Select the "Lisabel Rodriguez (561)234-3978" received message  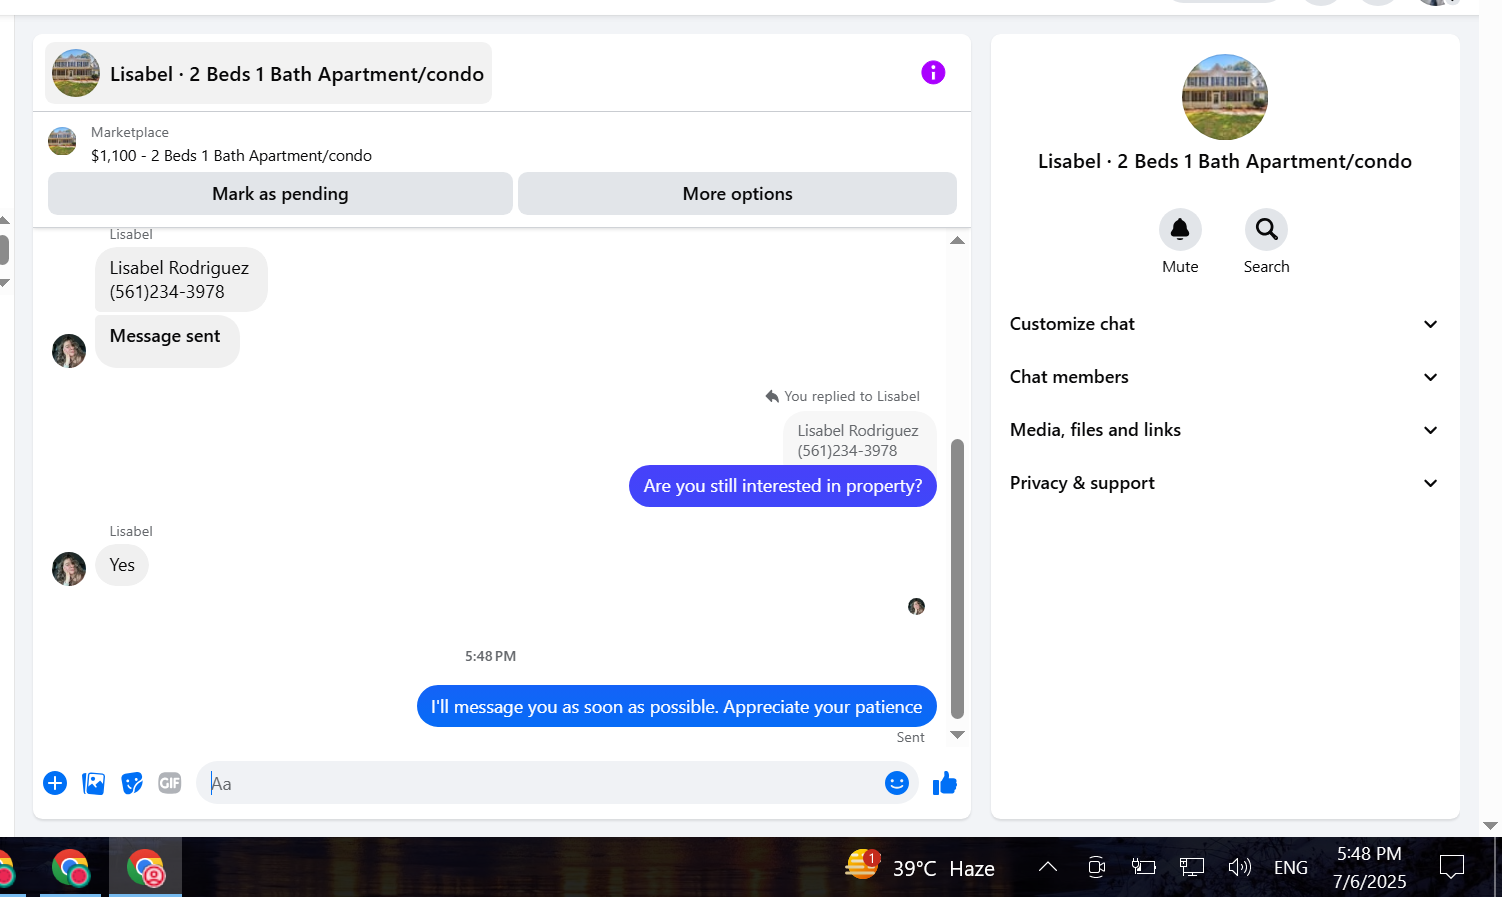pyautogui.click(x=181, y=280)
